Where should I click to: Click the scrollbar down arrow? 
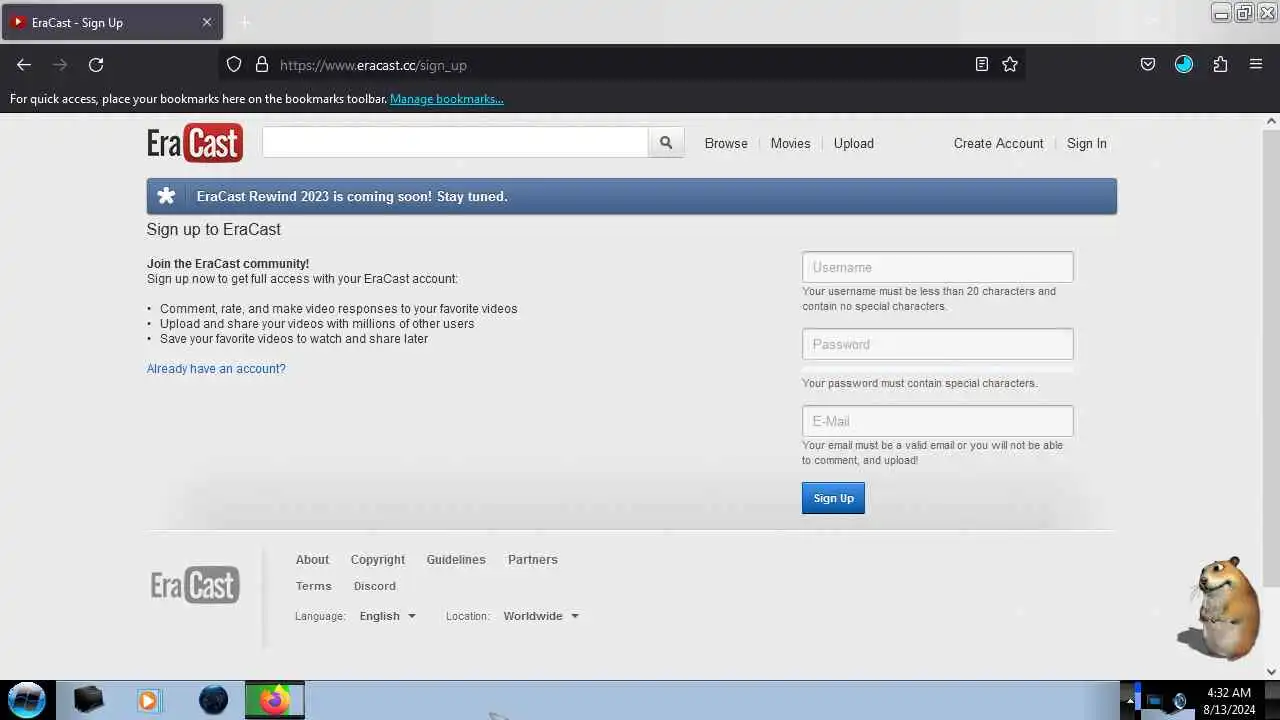[x=1272, y=672]
